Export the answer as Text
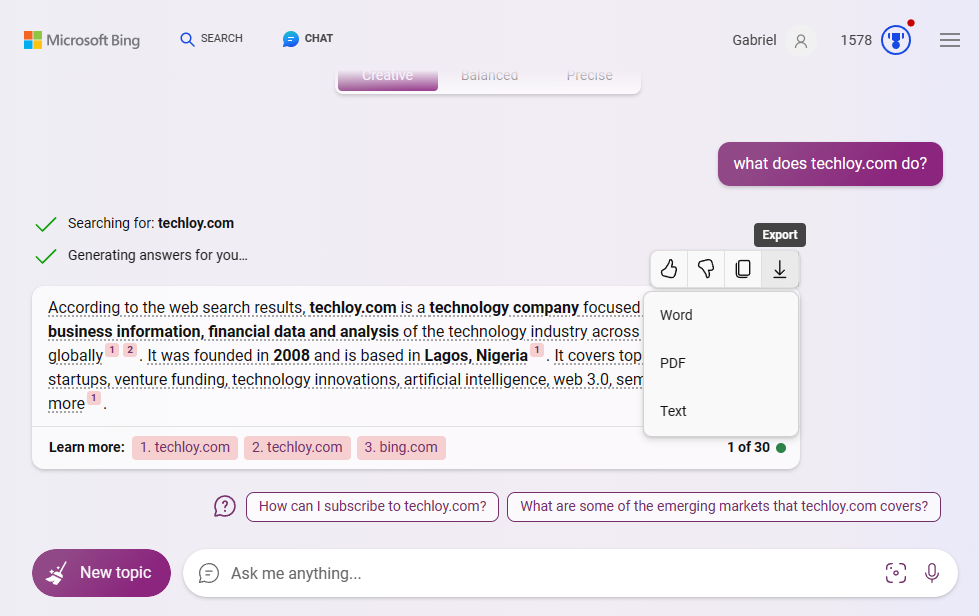Image resolution: width=979 pixels, height=616 pixels. coord(721,411)
